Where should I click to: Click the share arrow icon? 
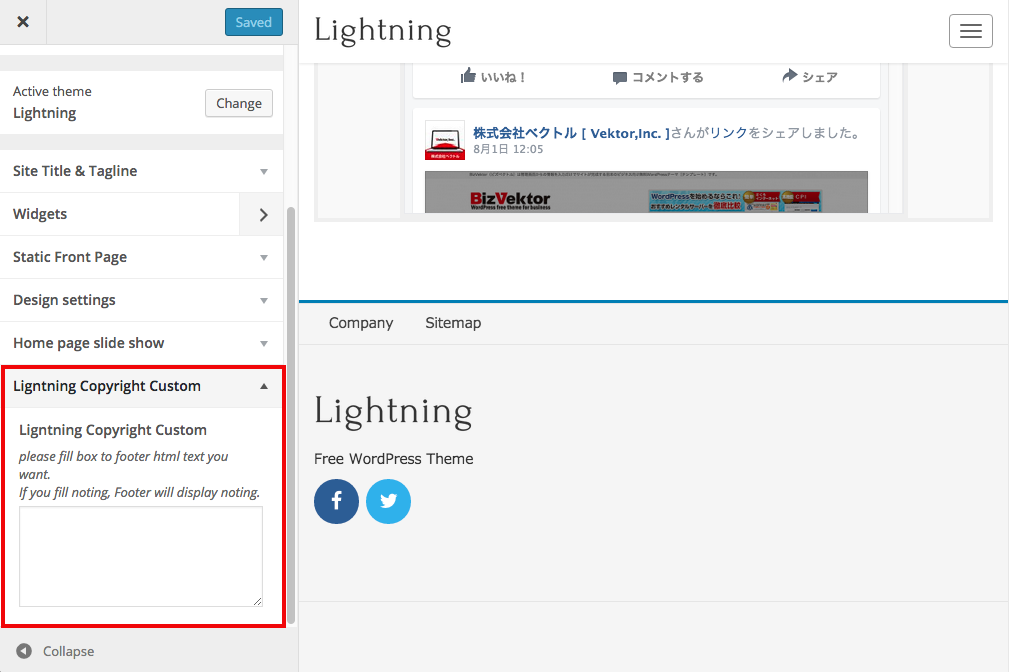(x=790, y=76)
